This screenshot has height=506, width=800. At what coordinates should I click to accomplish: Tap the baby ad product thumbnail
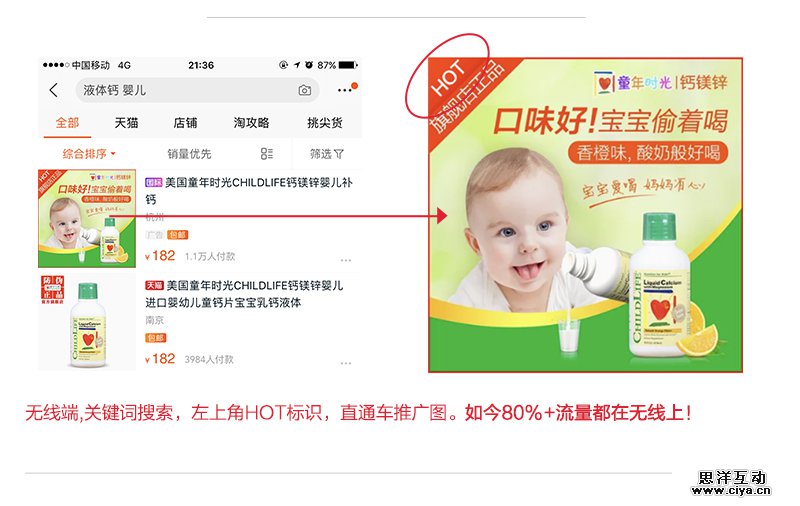[87, 218]
